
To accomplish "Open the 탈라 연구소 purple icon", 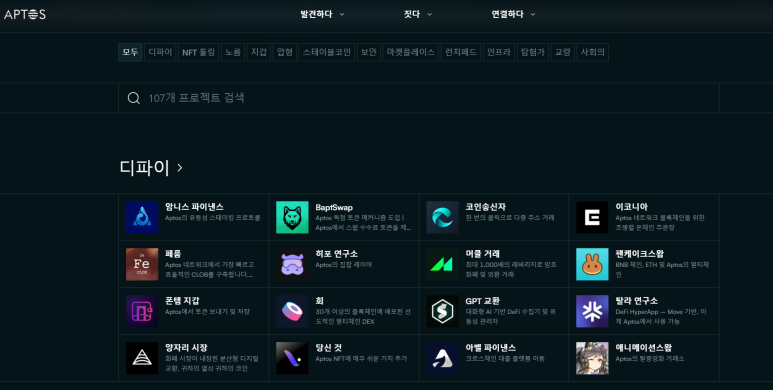I will click(592, 311).
